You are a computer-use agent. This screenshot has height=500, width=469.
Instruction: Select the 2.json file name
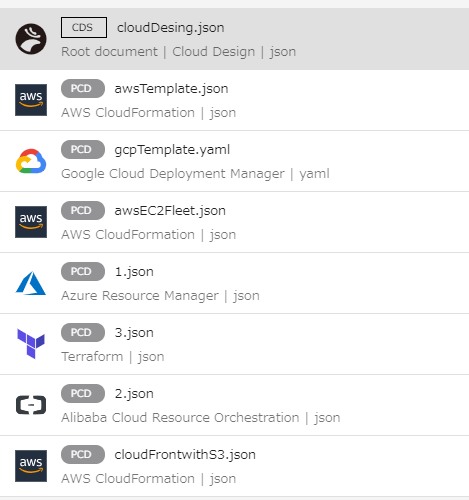[134, 394]
